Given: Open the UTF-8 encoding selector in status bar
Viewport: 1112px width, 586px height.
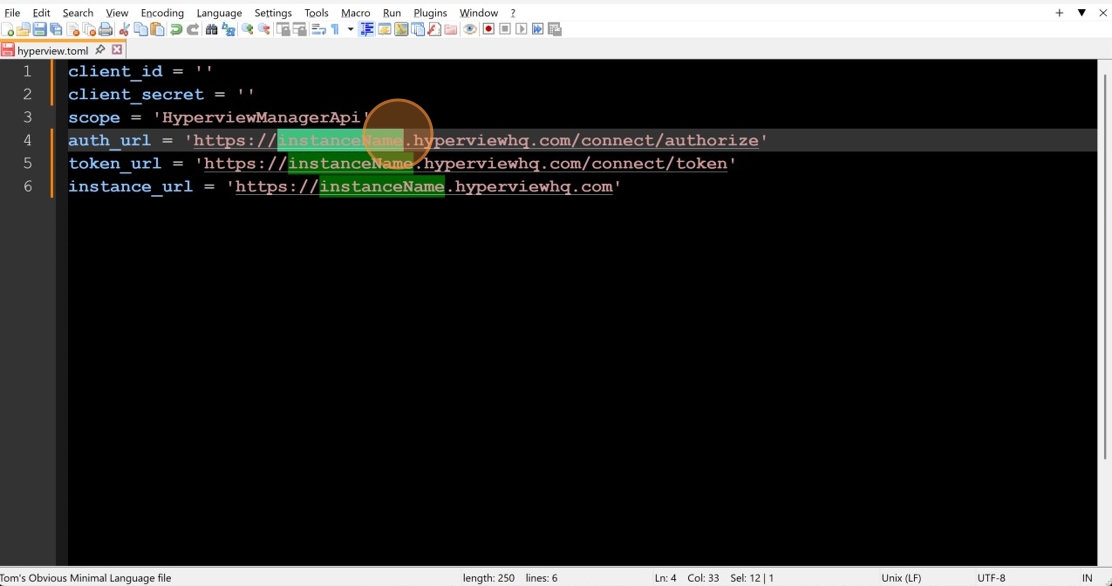Looking at the screenshot, I should (991, 578).
